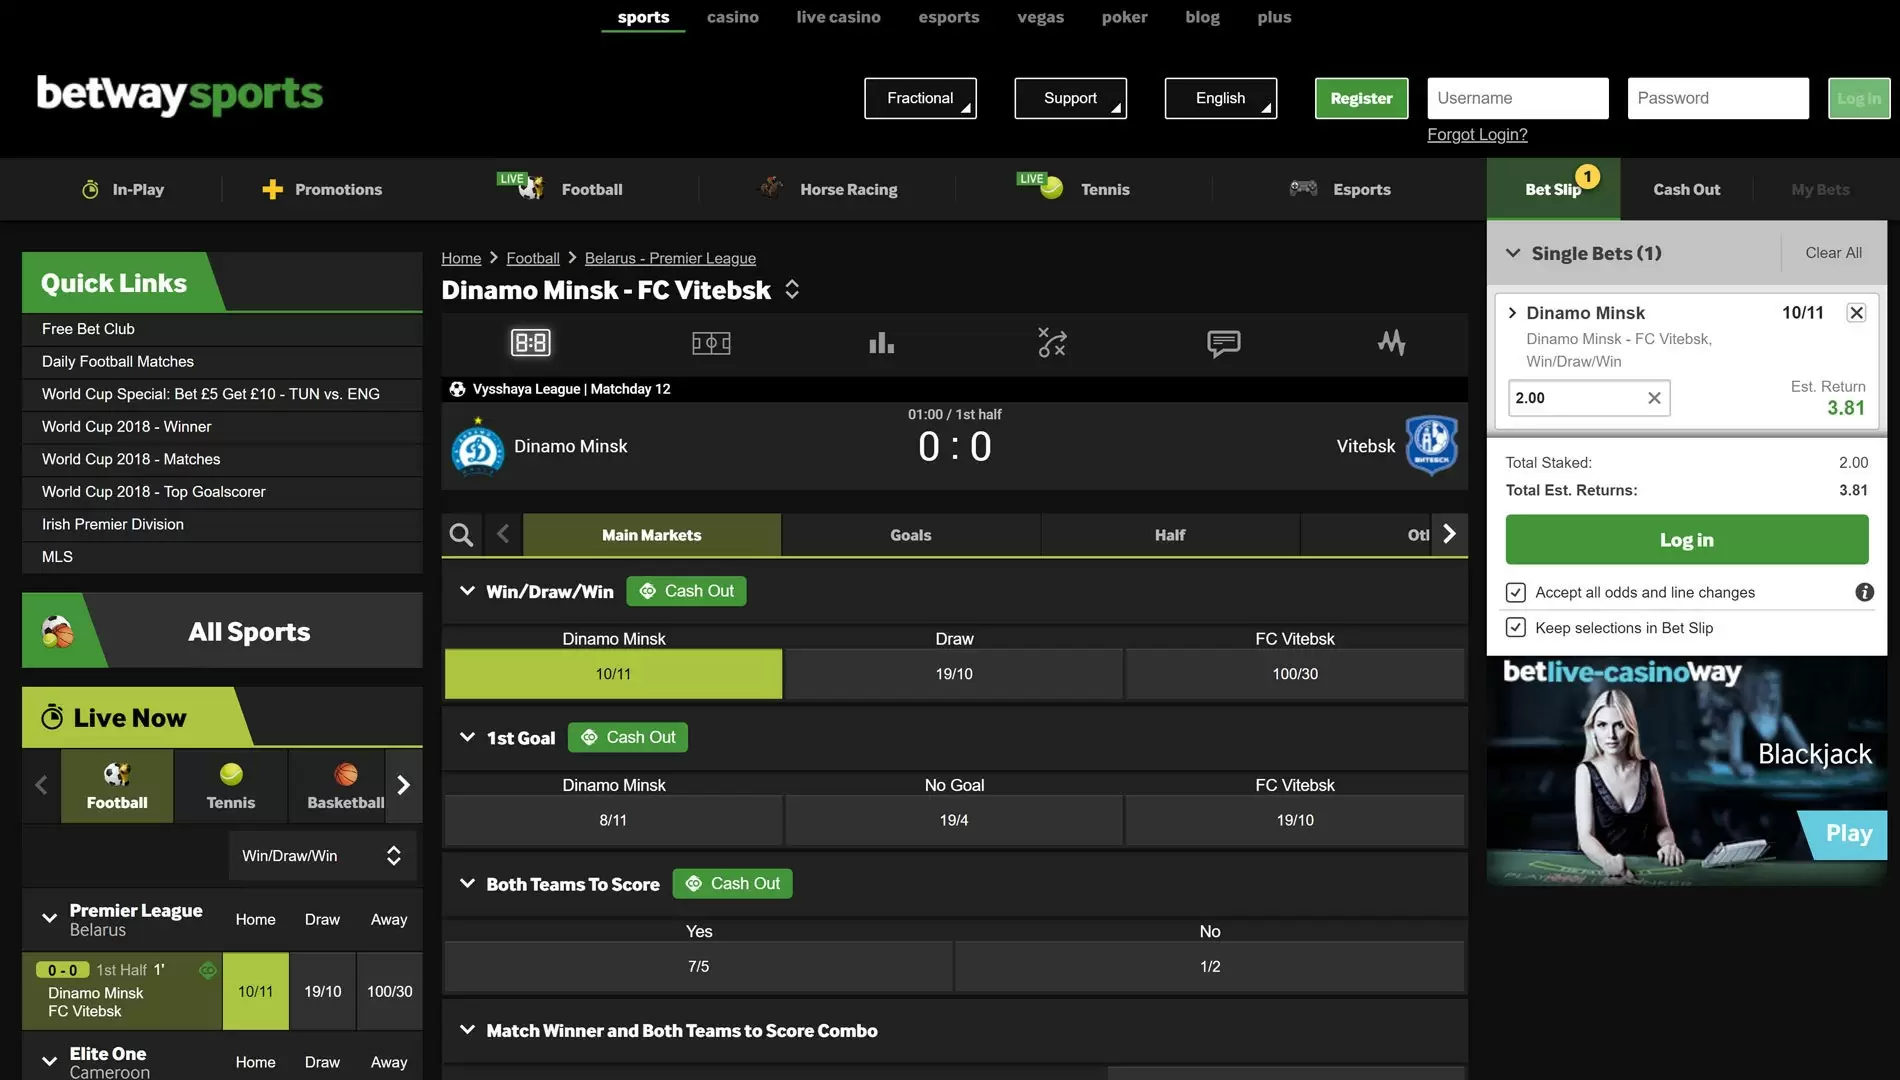The image size is (1900, 1080).
Task: Collapse the 1st Goal market section
Action: pos(467,737)
